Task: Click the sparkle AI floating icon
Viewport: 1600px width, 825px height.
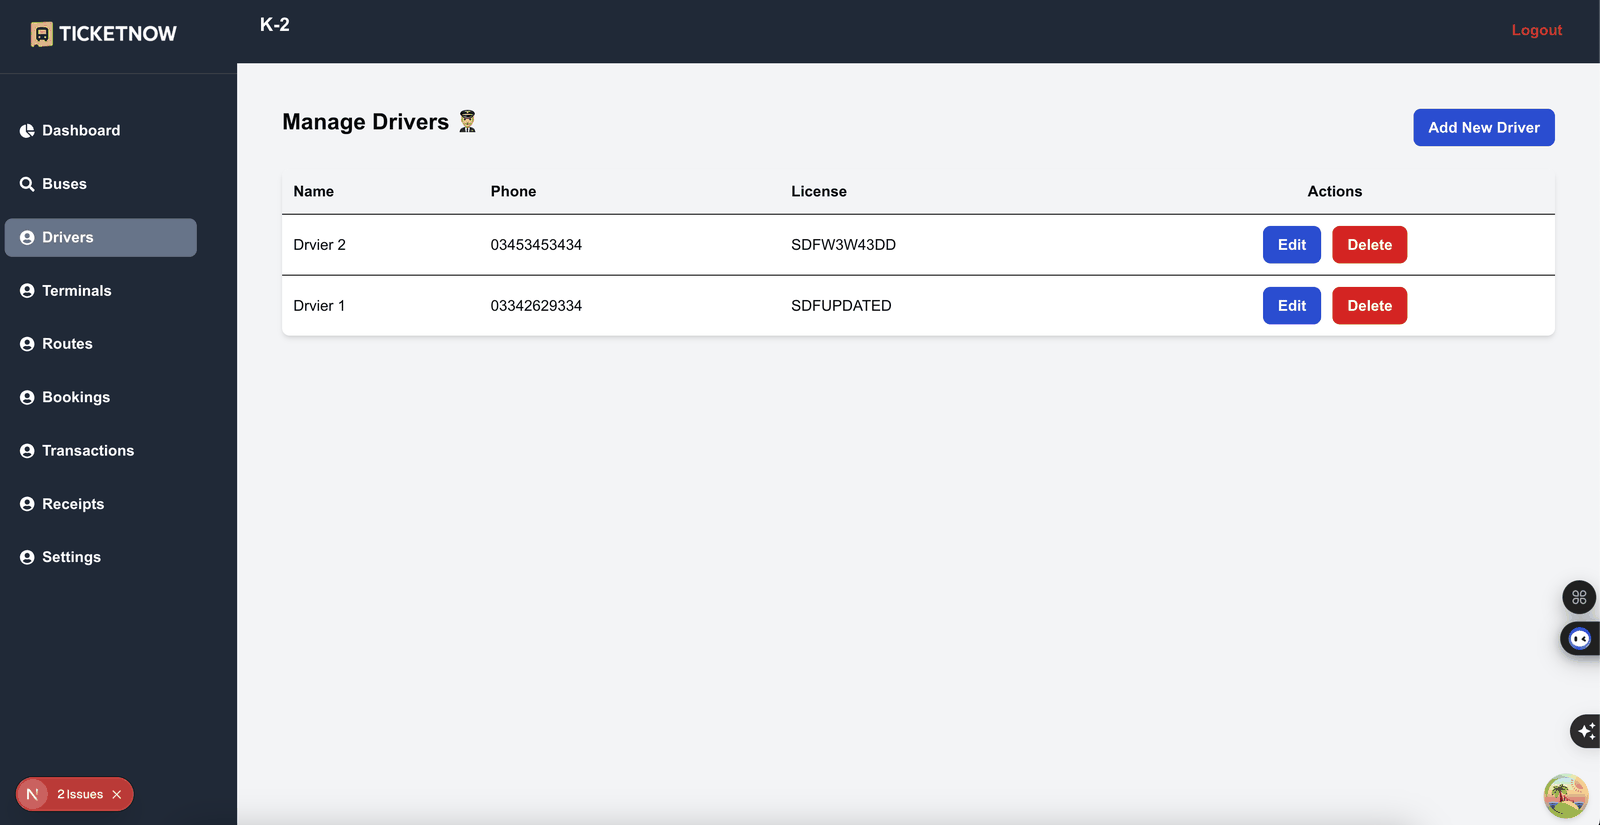Action: point(1586,731)
